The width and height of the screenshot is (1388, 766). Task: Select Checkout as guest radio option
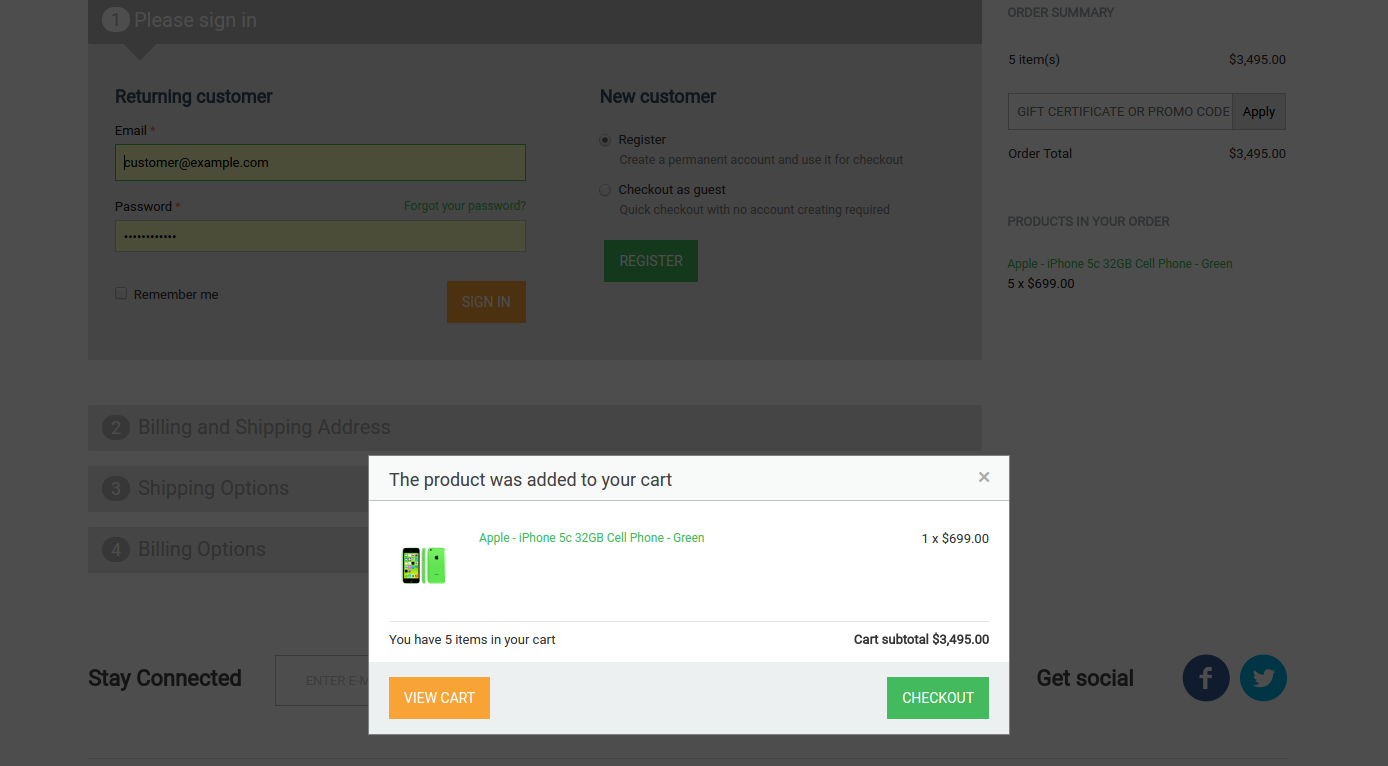605,190
